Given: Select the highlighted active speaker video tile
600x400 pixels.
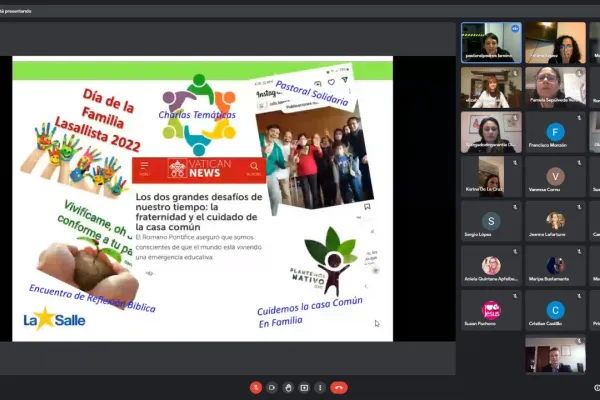Looking at the screenshot, I should click(x=491, y=42).
